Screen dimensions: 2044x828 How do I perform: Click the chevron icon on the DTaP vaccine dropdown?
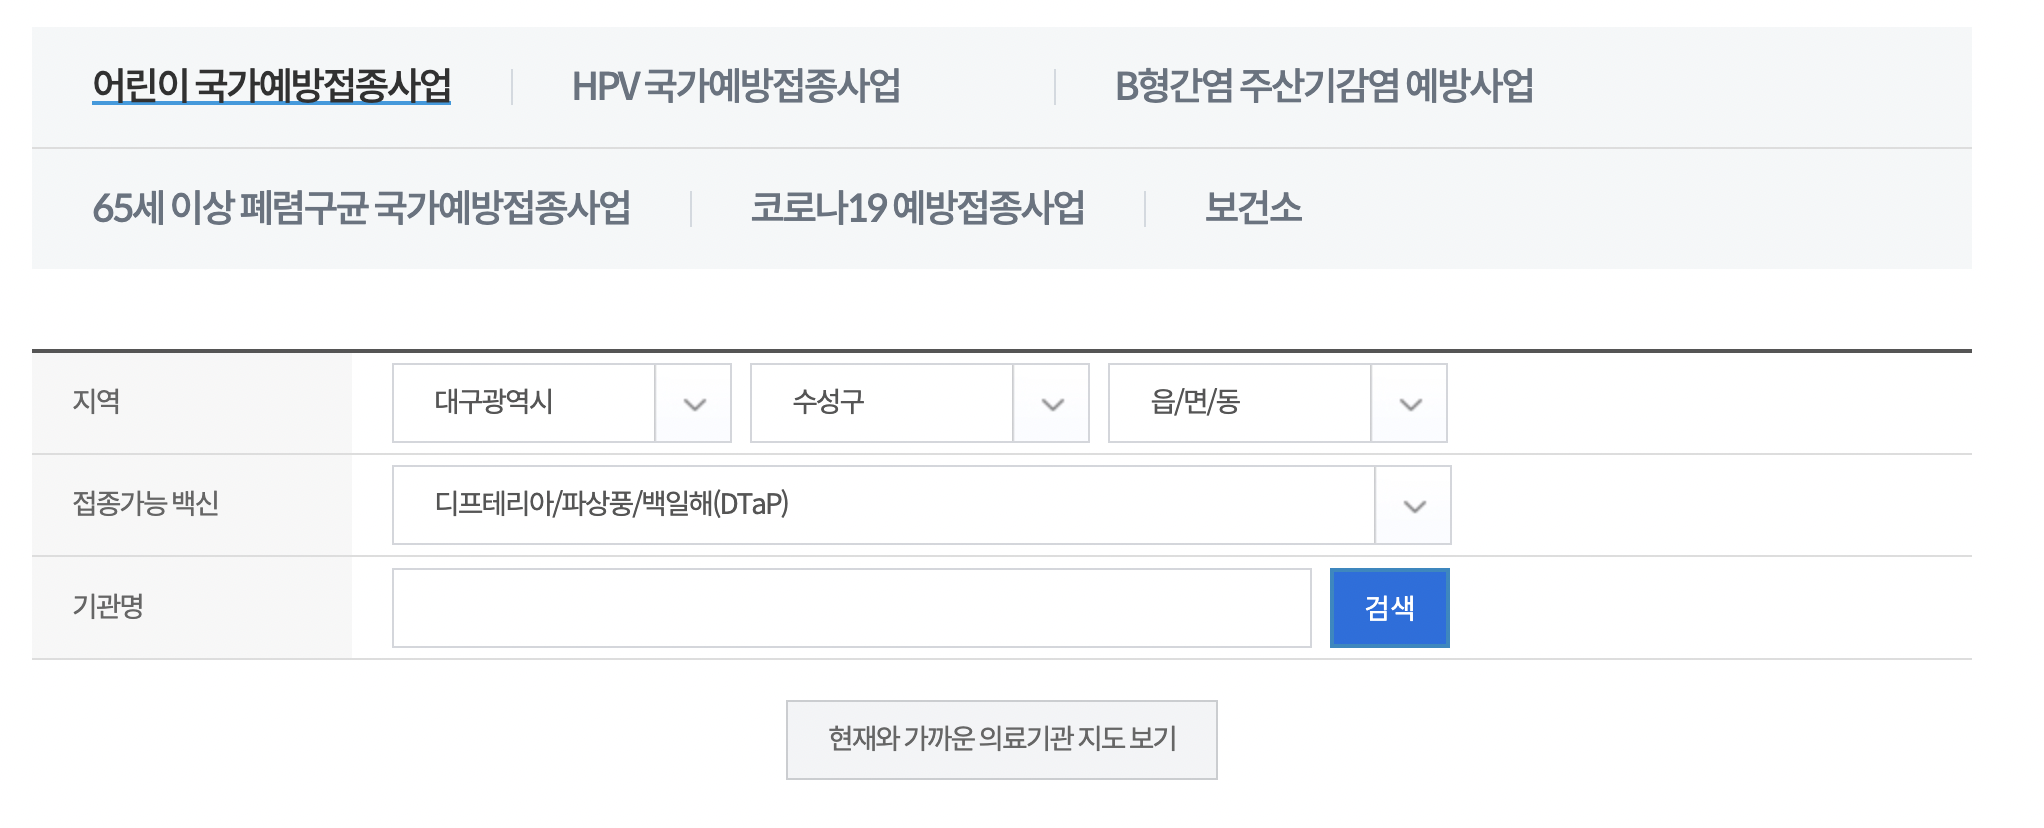click(x=1413, y=505)
